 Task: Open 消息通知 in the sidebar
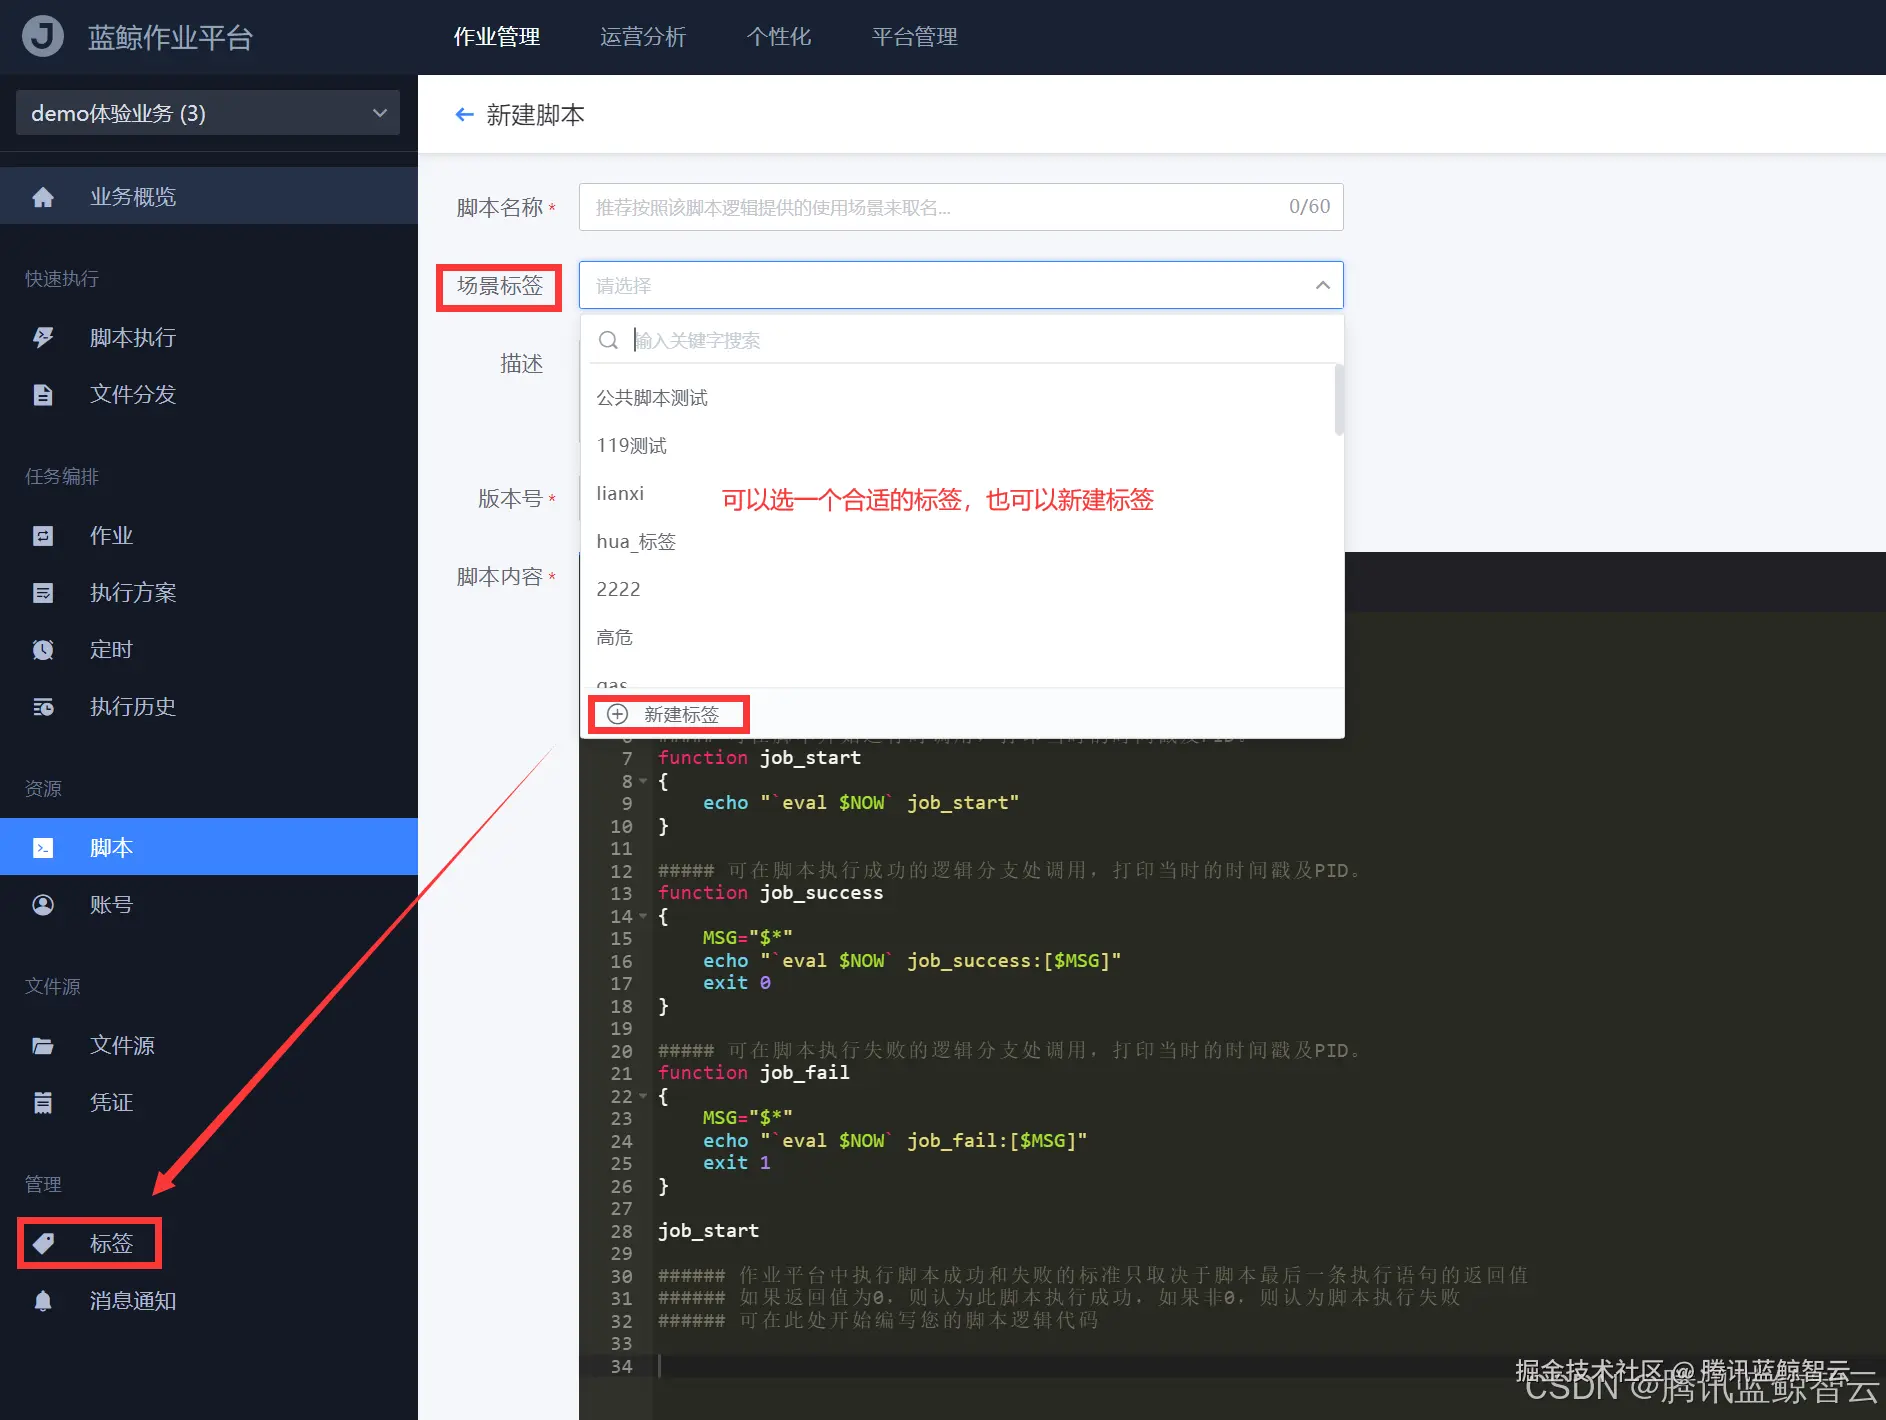point(209,1301)
